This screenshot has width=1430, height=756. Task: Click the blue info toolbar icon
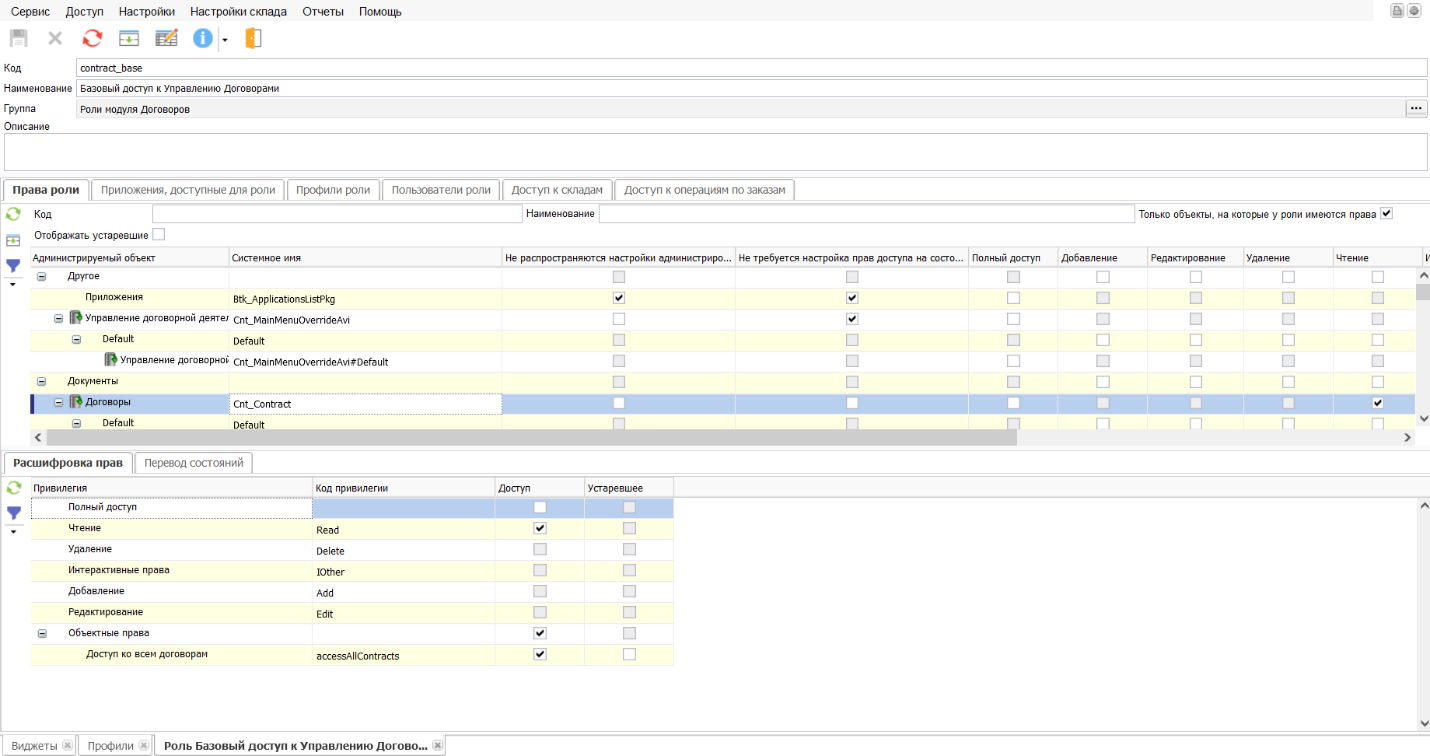point(203,38)
